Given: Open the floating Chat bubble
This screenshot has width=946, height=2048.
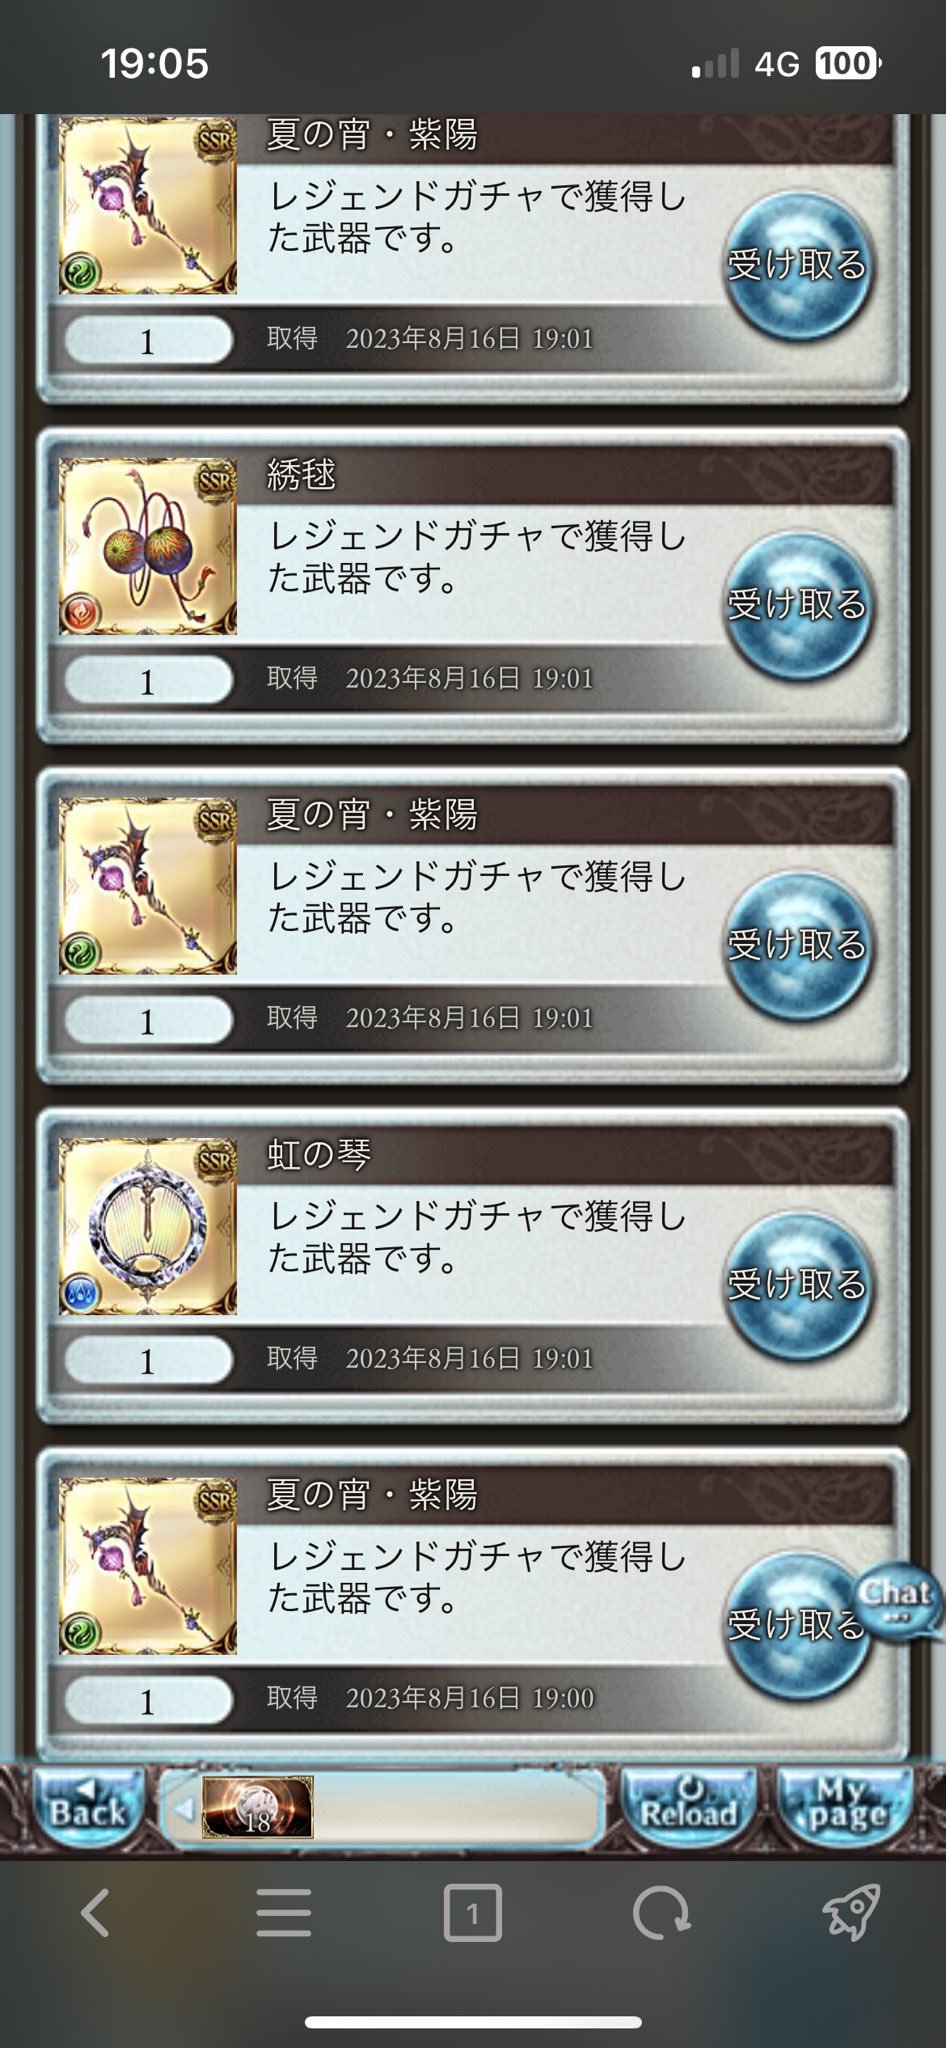Looking at the screenshot, I should (897, 1600).
